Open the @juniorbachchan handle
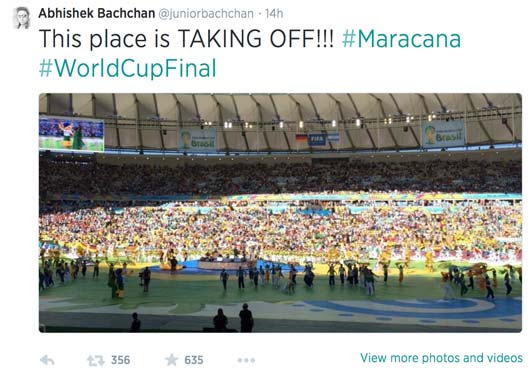The image size is (530, 373). 206,14
